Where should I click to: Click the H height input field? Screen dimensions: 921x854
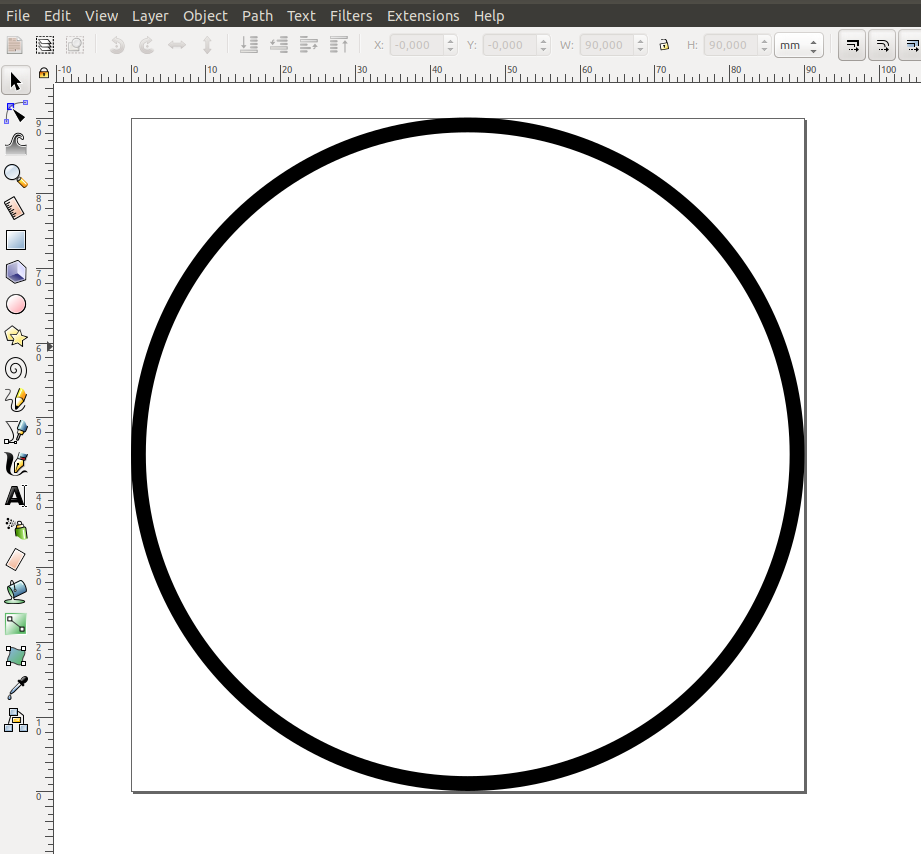click(731, 45)
